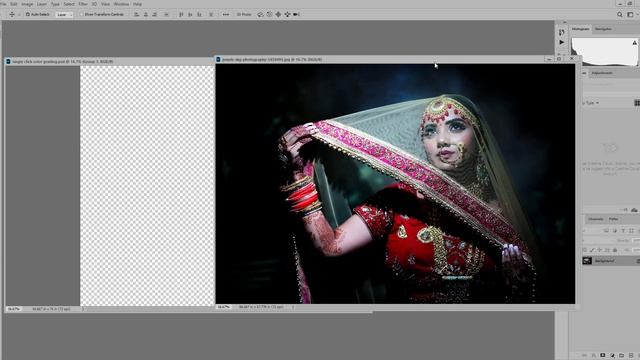The image size is (640, 360).
Task: Open the workspace switcher icon
Action: click(631, 14)
